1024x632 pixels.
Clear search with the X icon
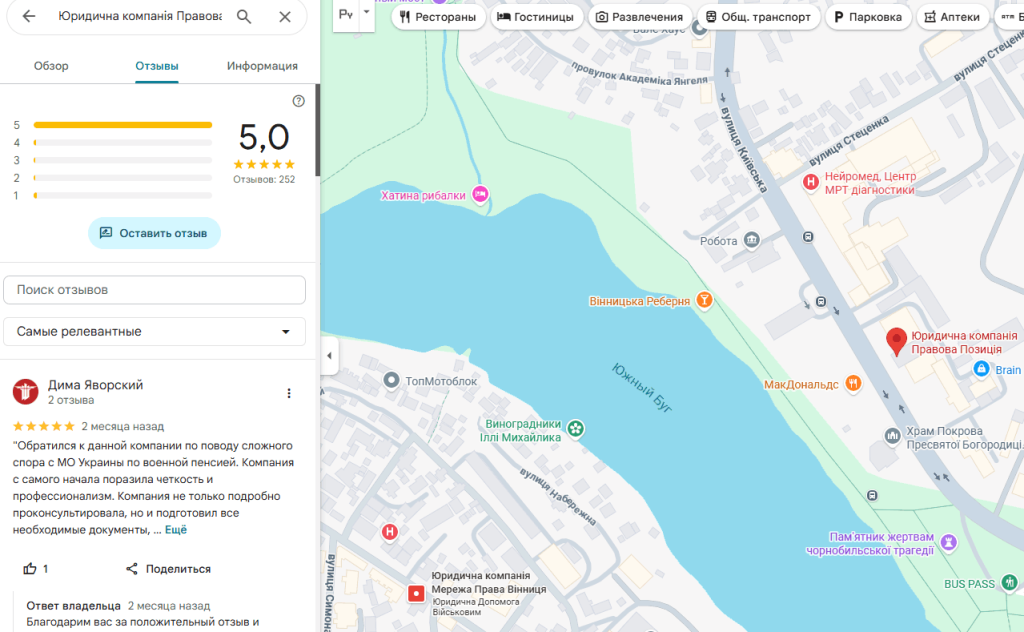285,16
